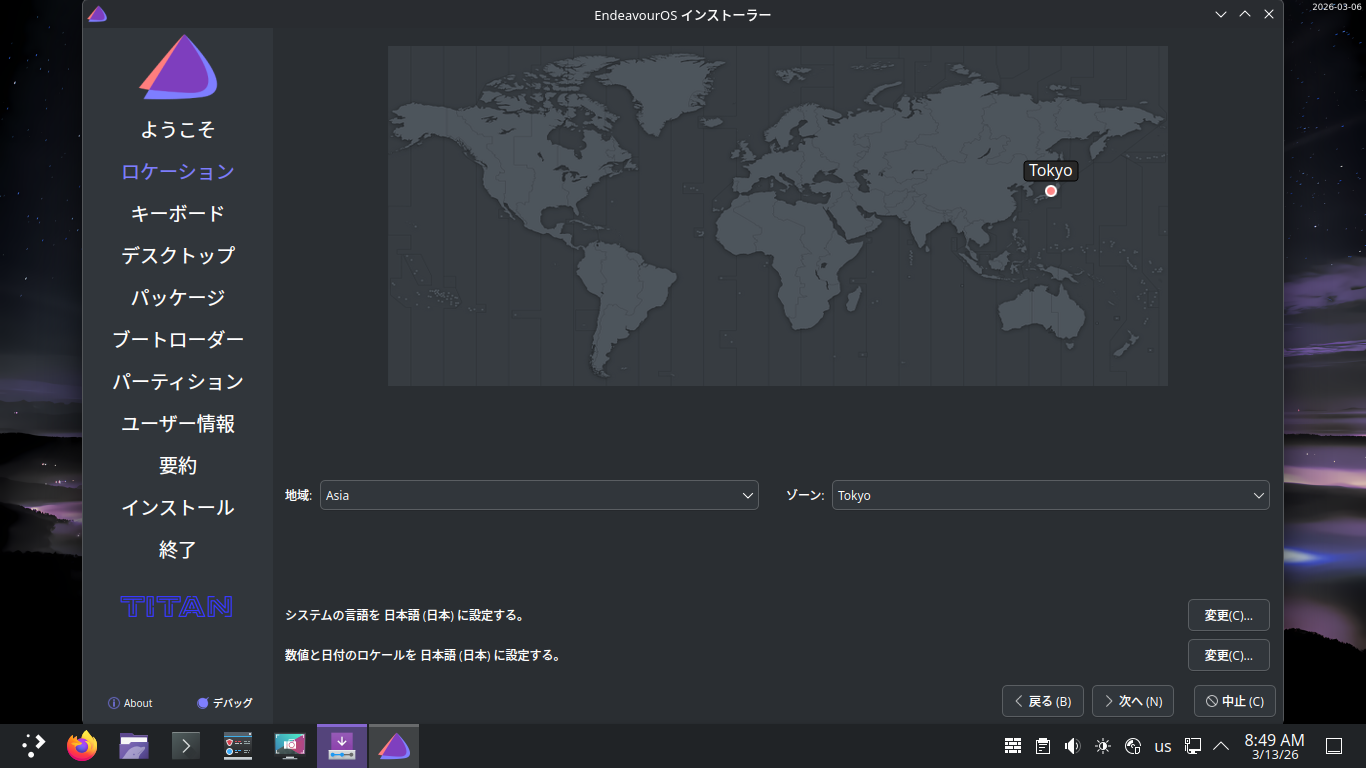The height and width of the screenshot is (768, 1366).
Task: Switch to the highlighted download-arrow taskbar entry
Action: point(342,745)
